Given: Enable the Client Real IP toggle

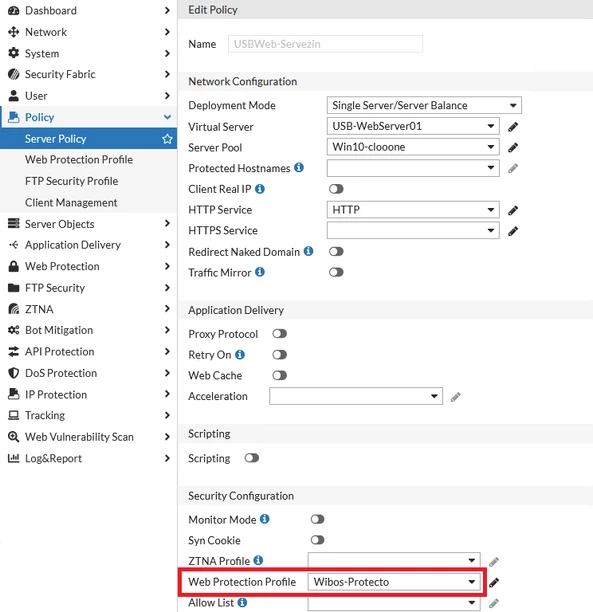Looking at the screenshot, I should click(x=336, y=189).
